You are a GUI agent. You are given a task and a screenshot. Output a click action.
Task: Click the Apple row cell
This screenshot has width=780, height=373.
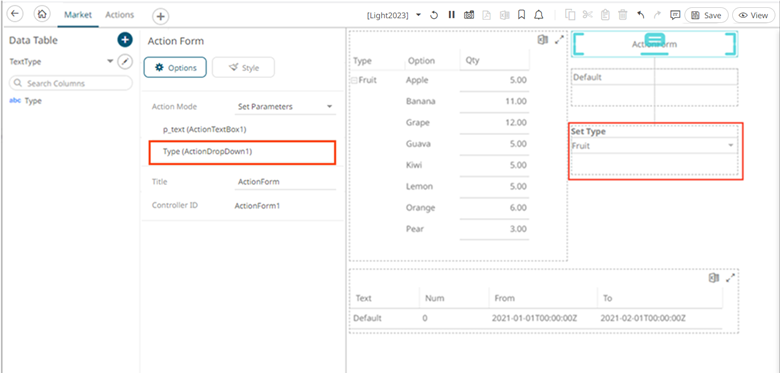417,80
